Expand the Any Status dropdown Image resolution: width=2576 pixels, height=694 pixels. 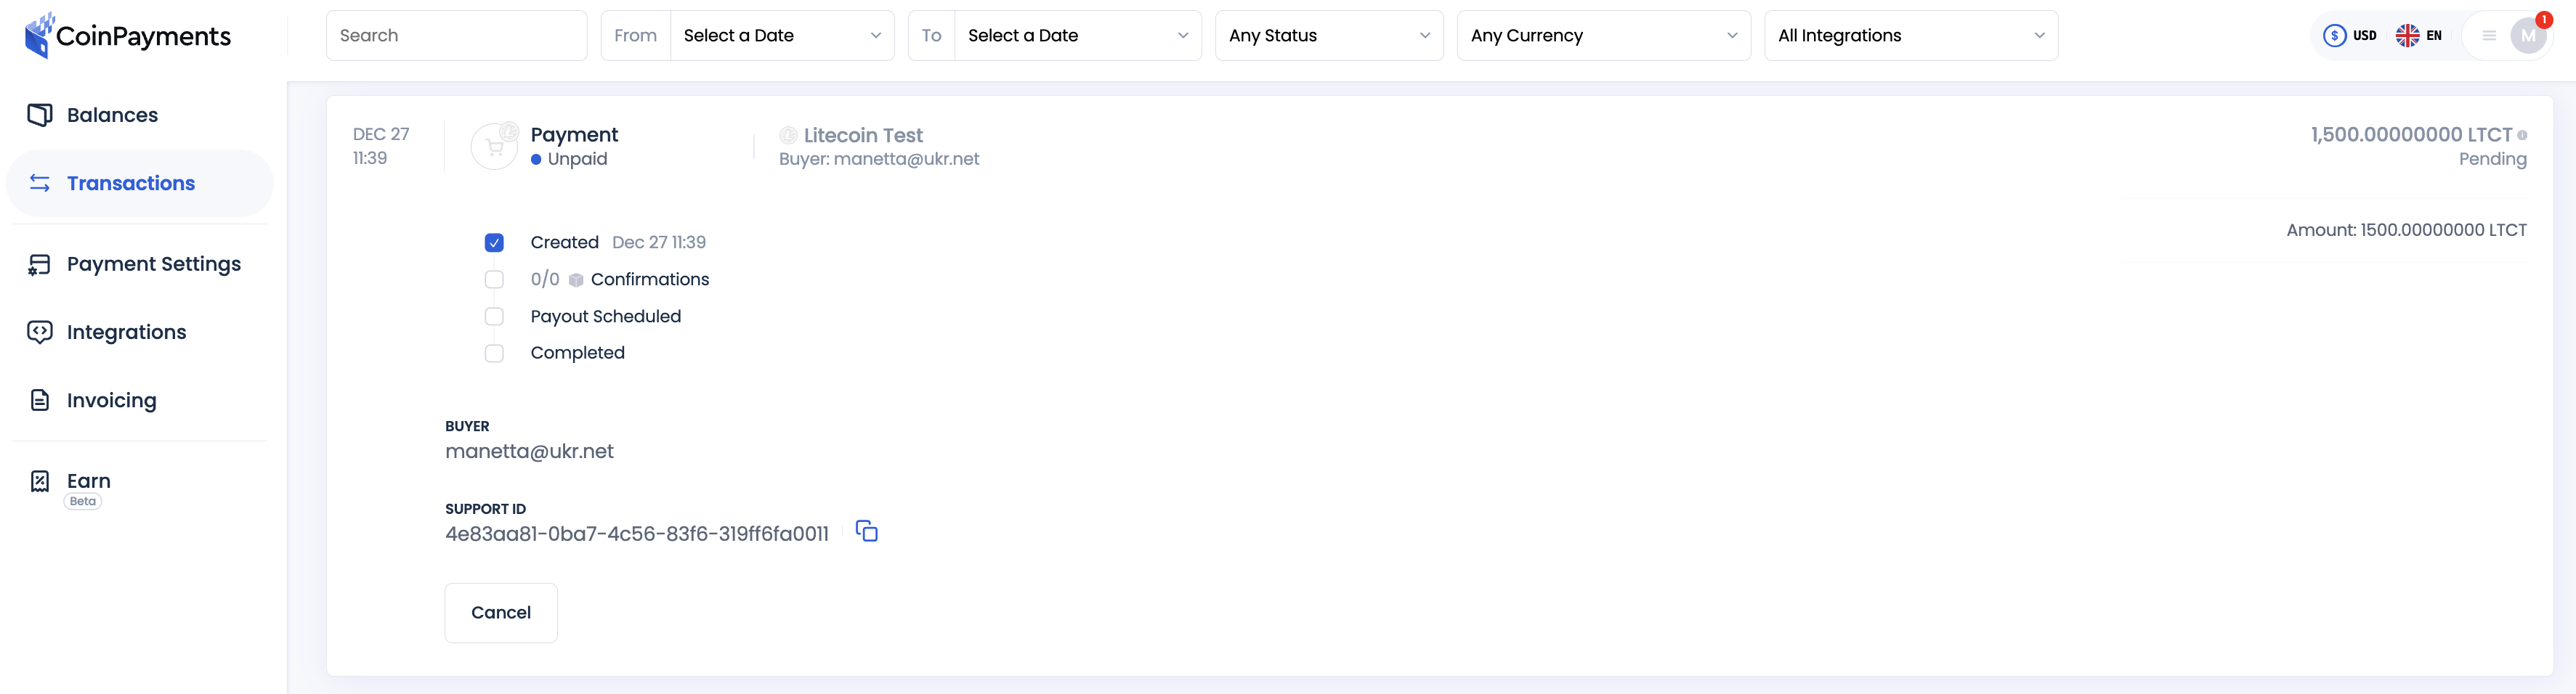(x=1330, y=35)
